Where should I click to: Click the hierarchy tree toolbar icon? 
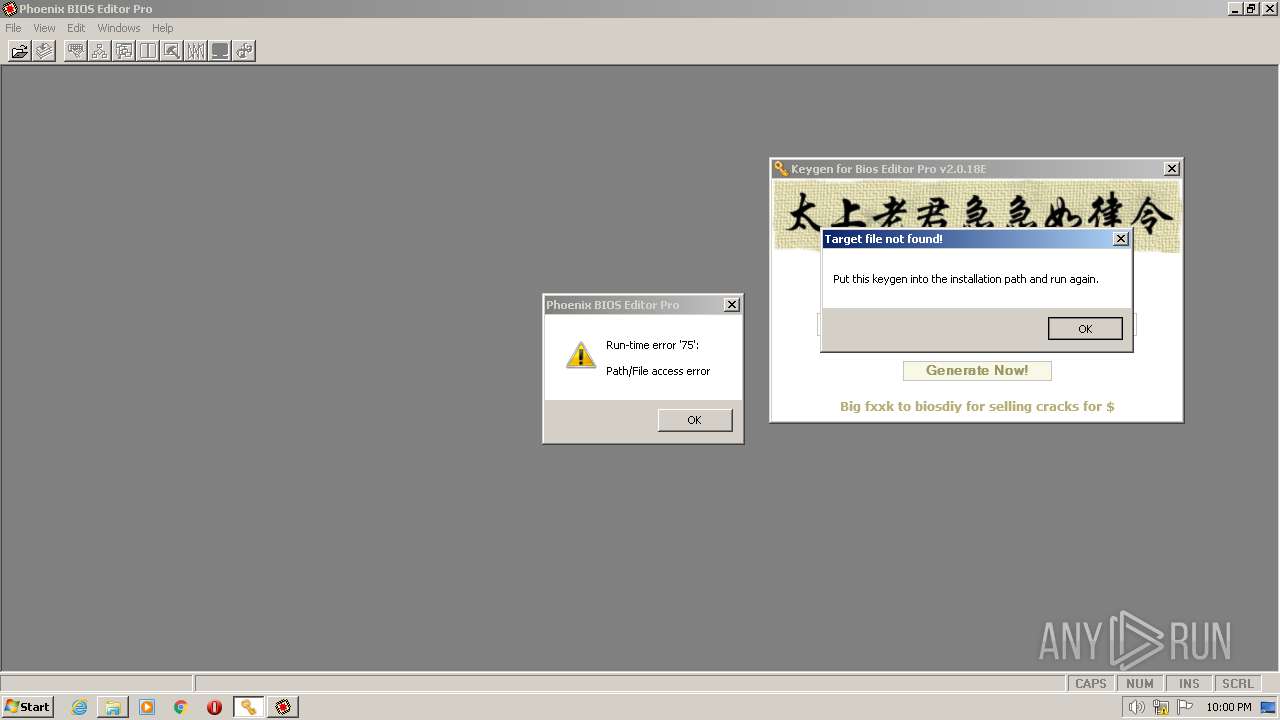(100, 51)
